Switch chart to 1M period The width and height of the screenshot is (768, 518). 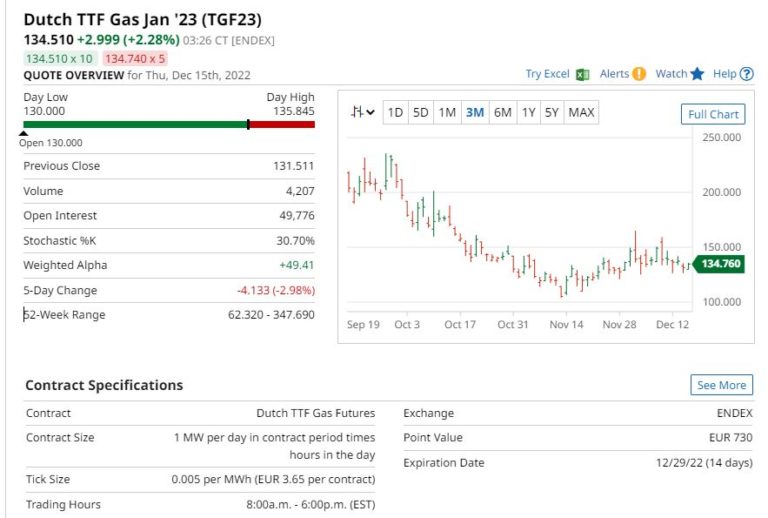pyautogui.click(x=447, y=112)
